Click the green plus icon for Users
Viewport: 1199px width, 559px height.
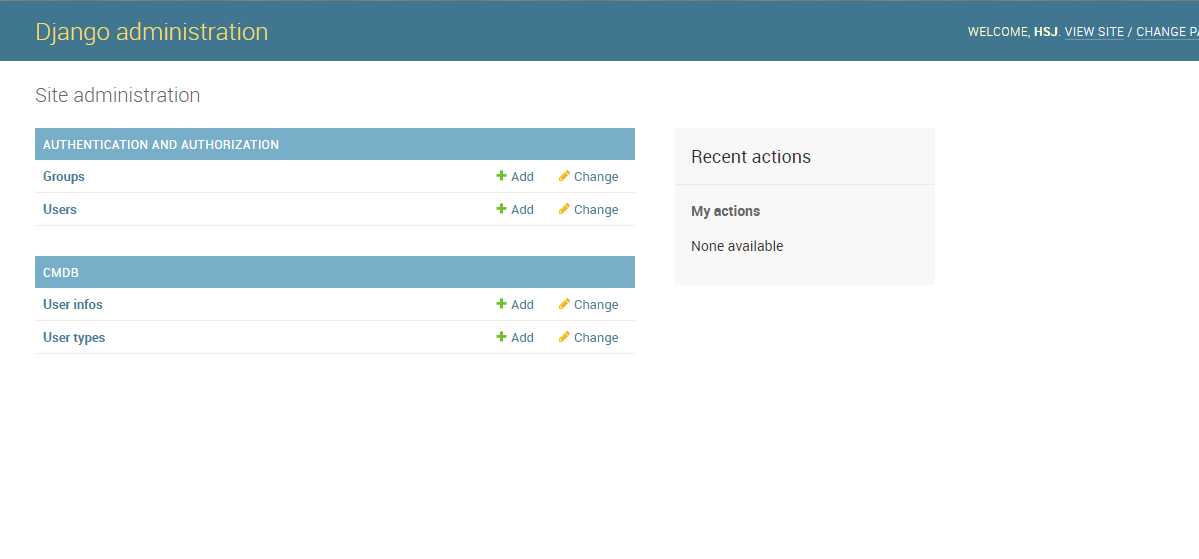501,209
